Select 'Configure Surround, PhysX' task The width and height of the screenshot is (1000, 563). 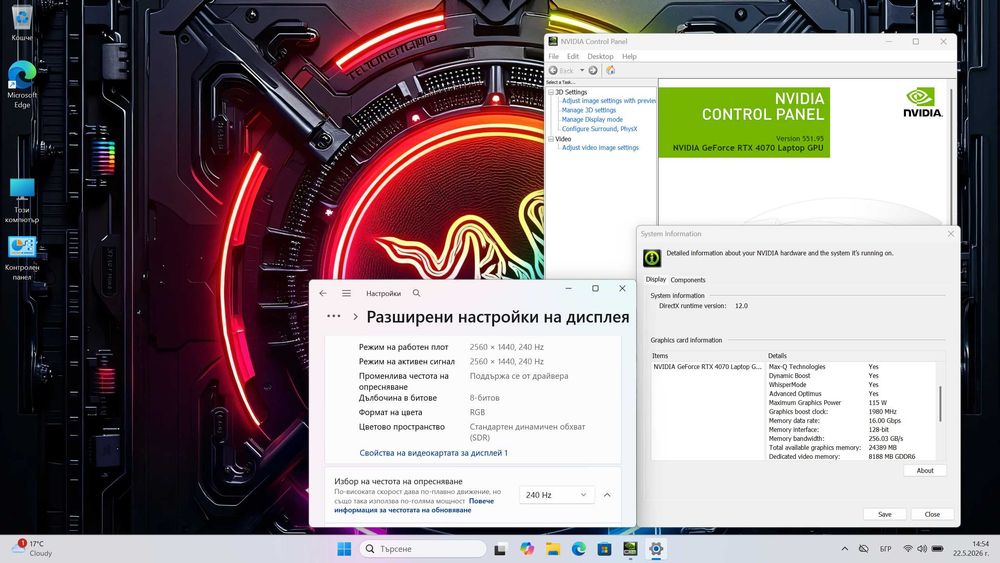tap(599, 129)
